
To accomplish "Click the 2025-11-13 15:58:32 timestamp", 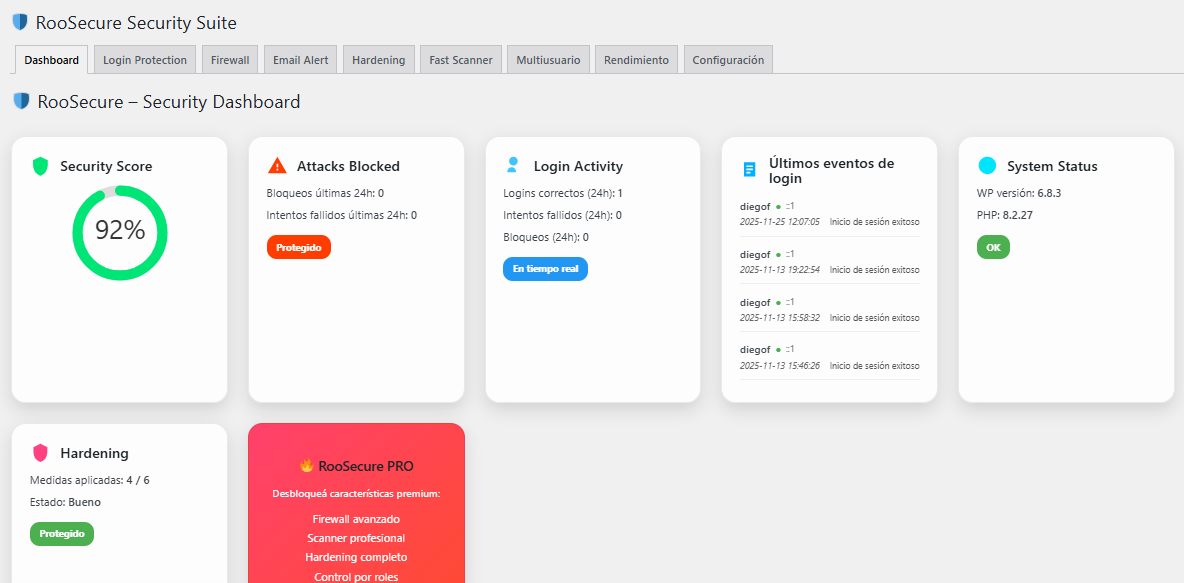I will pyautogui.click(x=779, y=318).
